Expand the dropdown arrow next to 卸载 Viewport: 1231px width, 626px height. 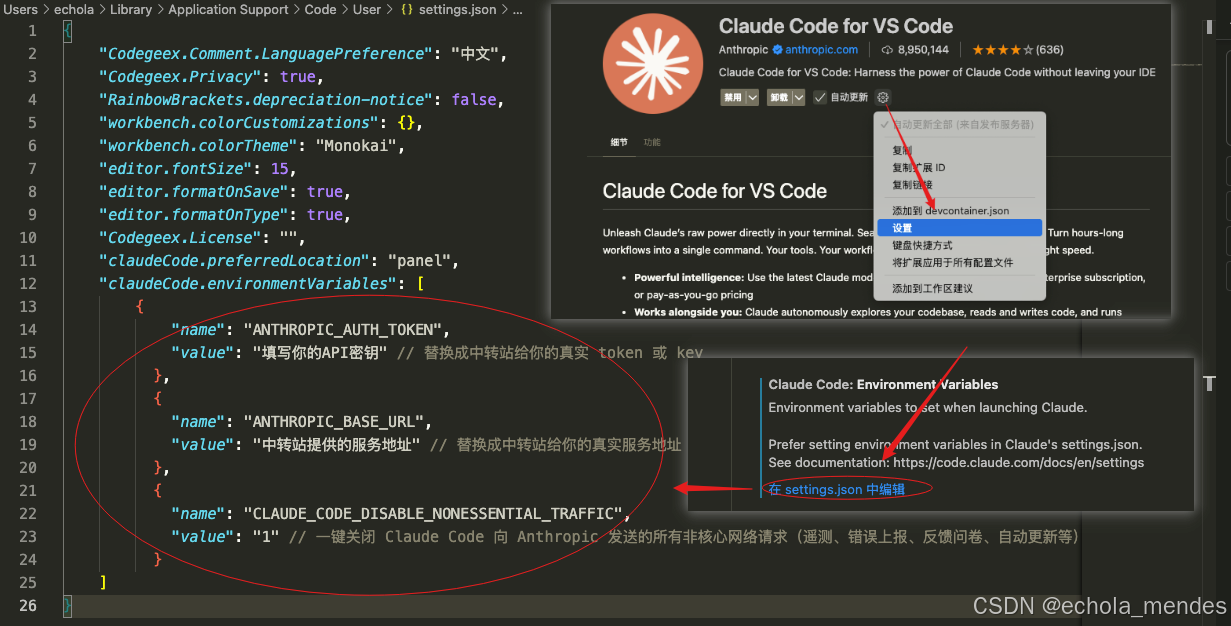(x=798, y=97)
